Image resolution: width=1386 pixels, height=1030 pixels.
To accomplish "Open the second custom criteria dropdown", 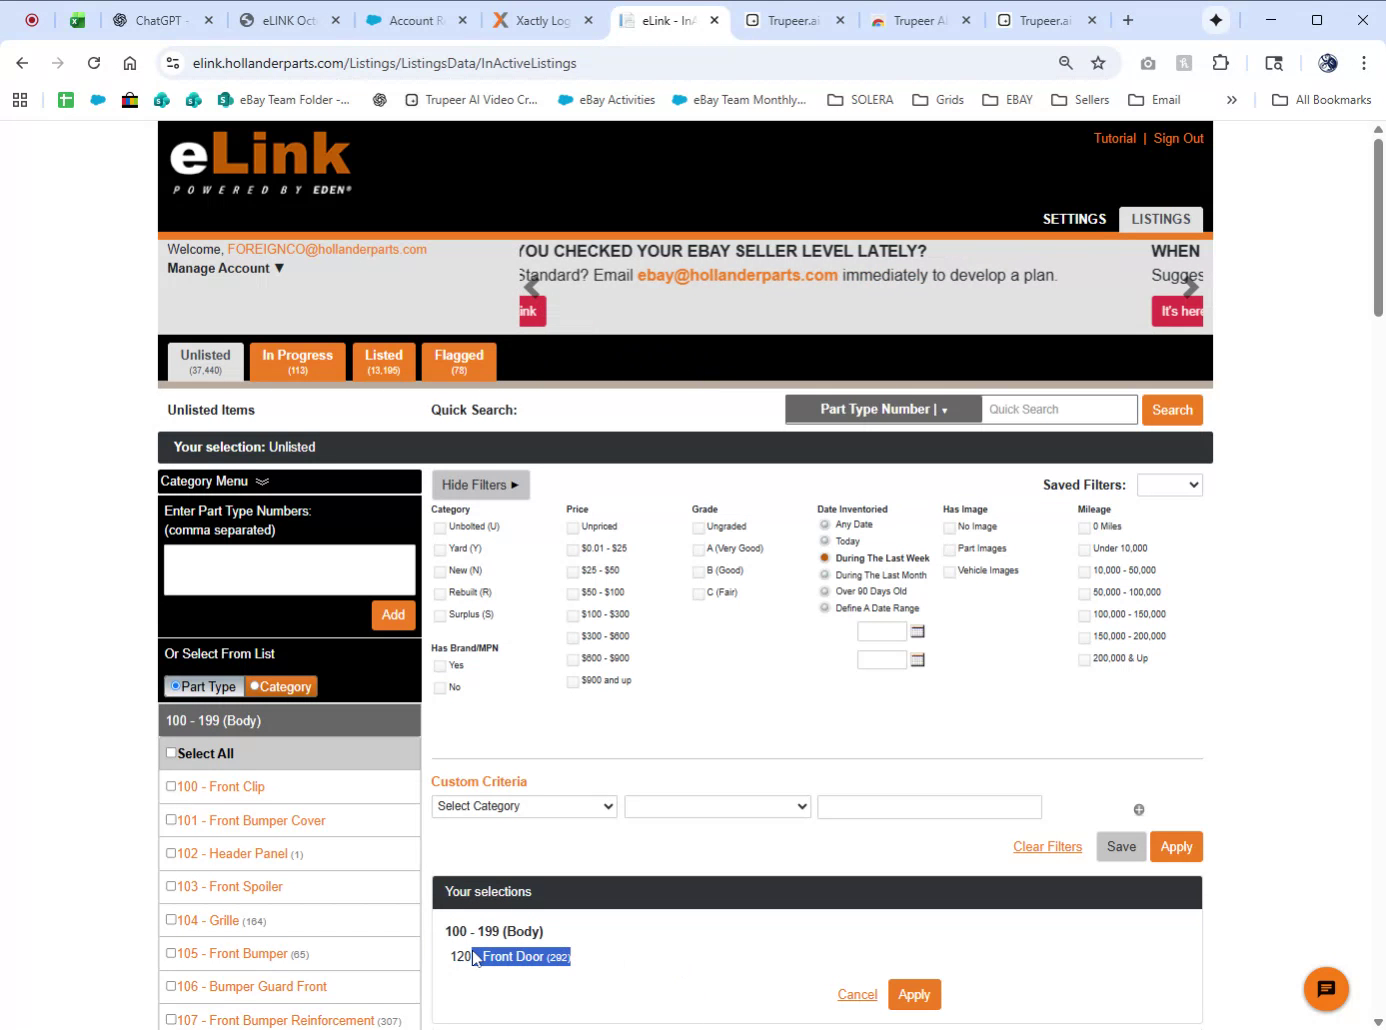I will pos(717,806).
